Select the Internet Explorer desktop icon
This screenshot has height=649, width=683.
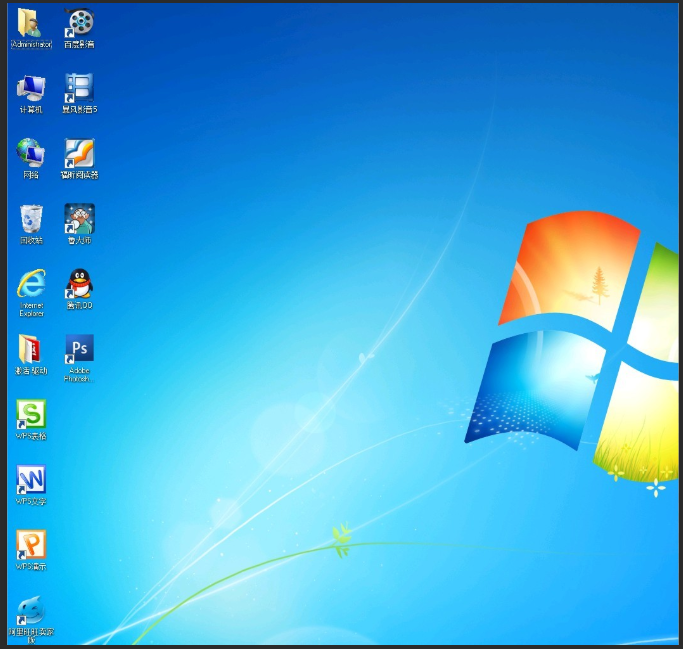click(31, 284)
